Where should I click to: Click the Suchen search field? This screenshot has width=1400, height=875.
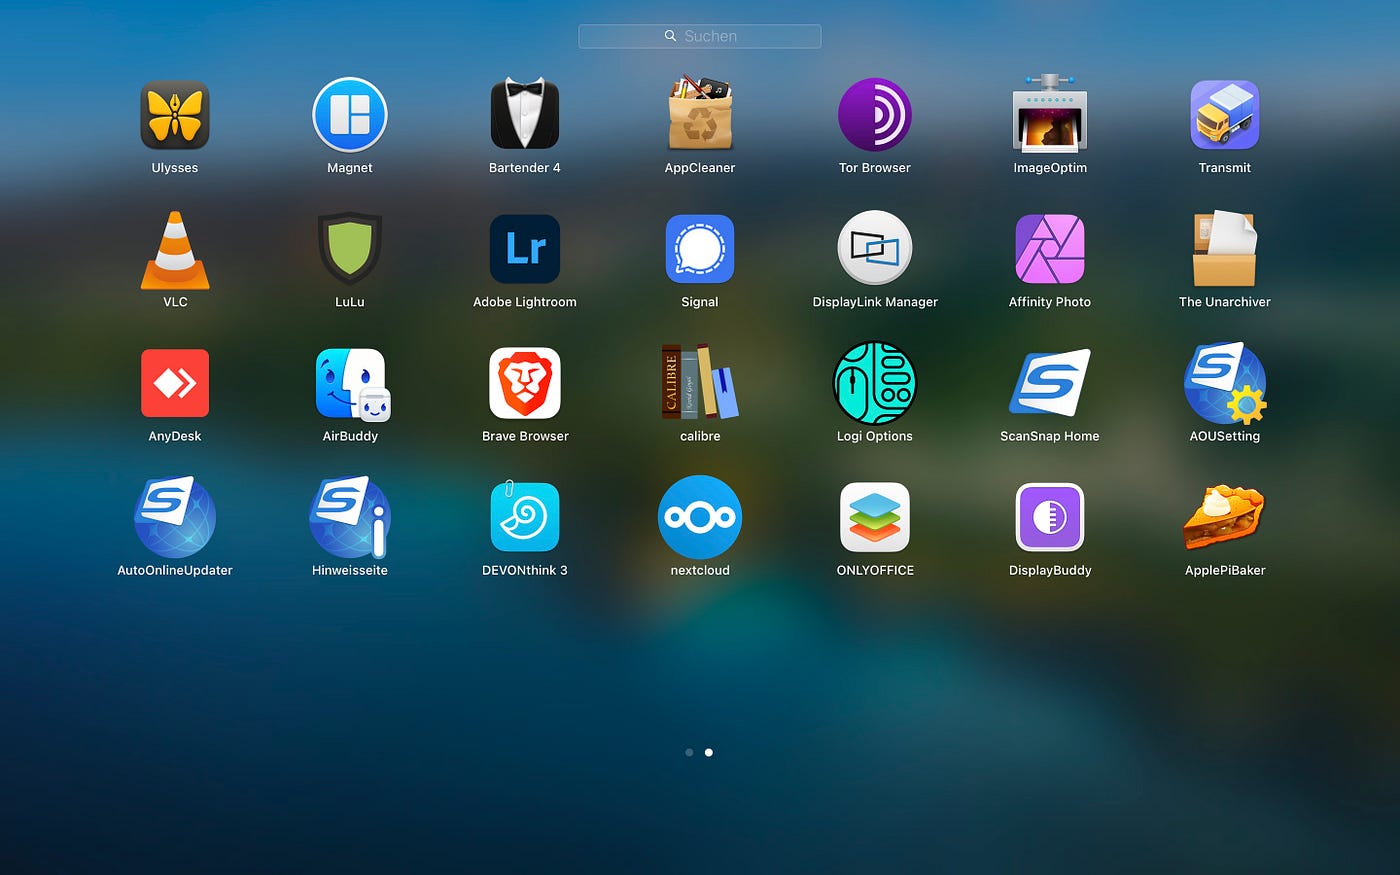click(x=700, y=36)
